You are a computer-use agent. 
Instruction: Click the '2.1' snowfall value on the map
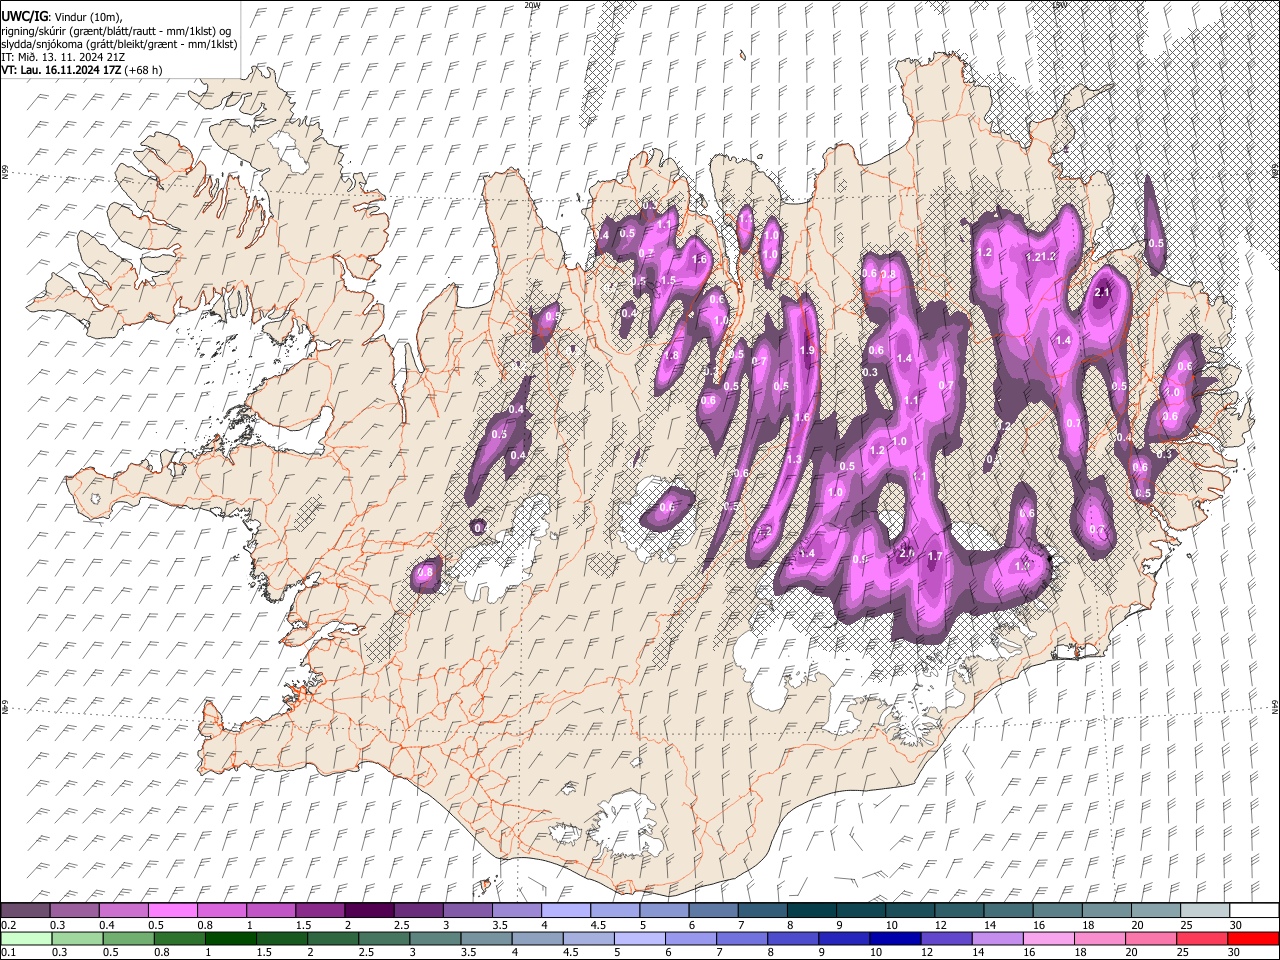pos(1104,292)
